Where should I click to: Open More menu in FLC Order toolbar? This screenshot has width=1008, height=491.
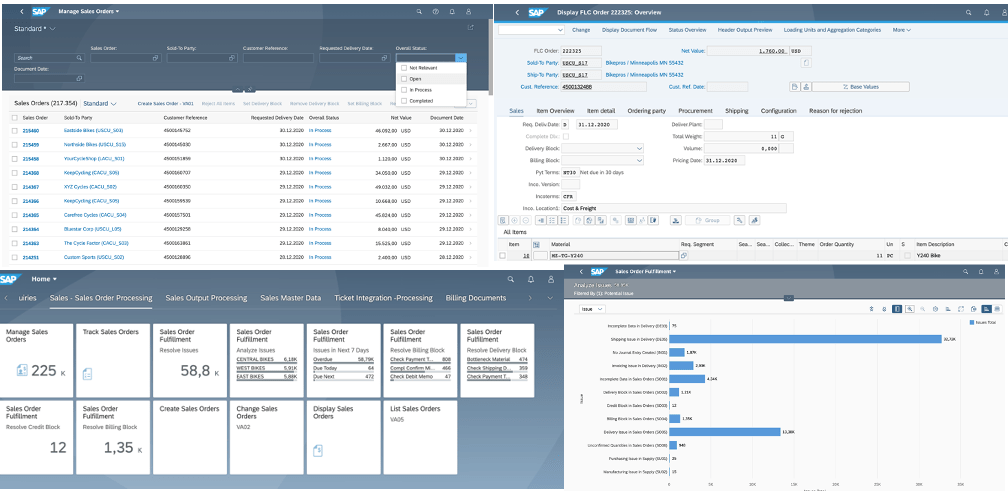(x=901, y=30)
